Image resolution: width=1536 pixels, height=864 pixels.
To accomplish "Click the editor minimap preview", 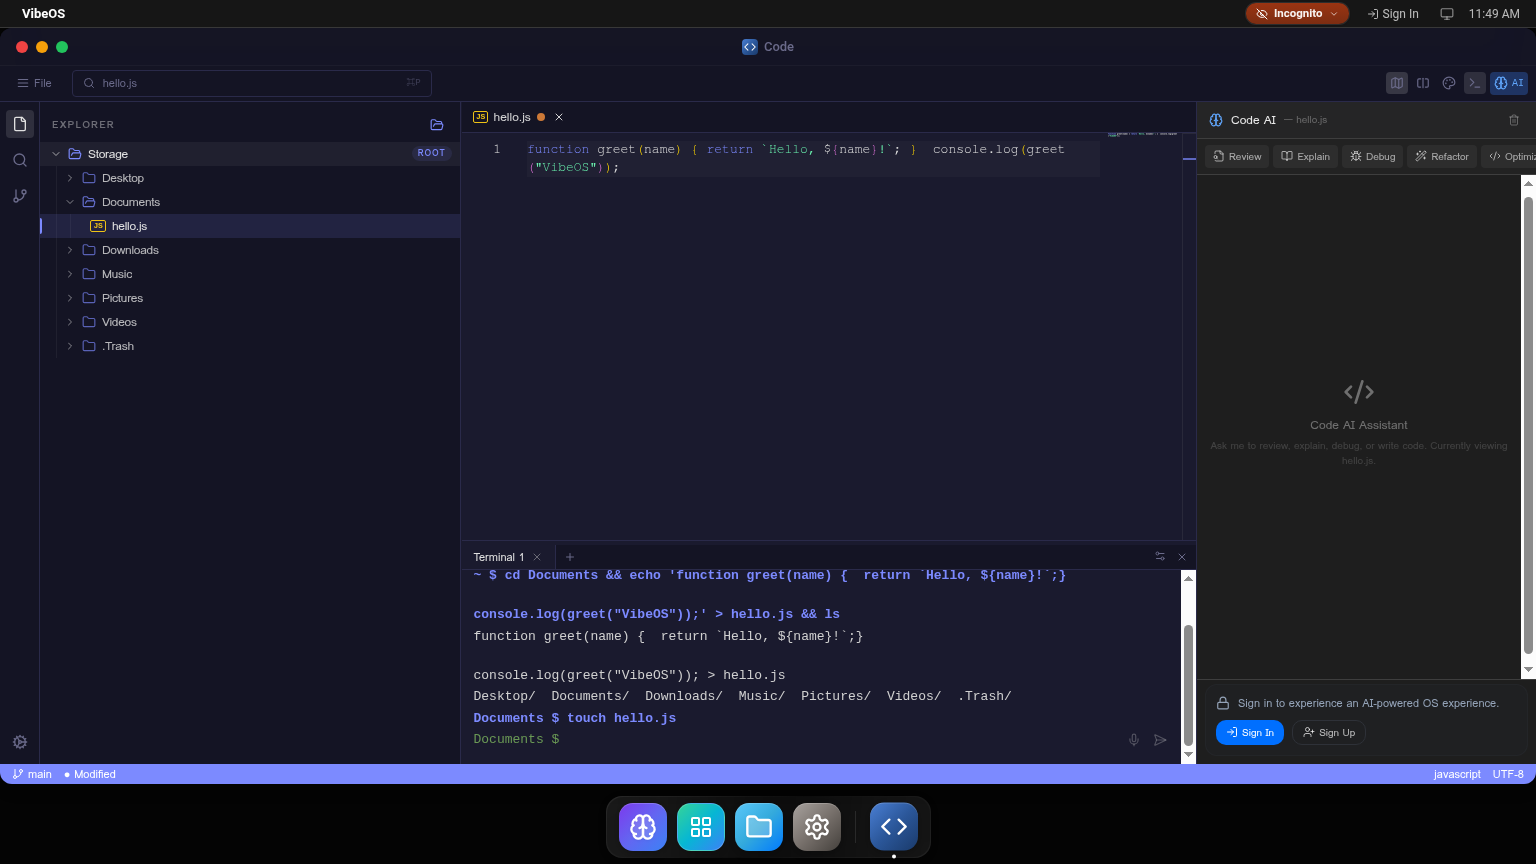I will tap(1143, 134).
